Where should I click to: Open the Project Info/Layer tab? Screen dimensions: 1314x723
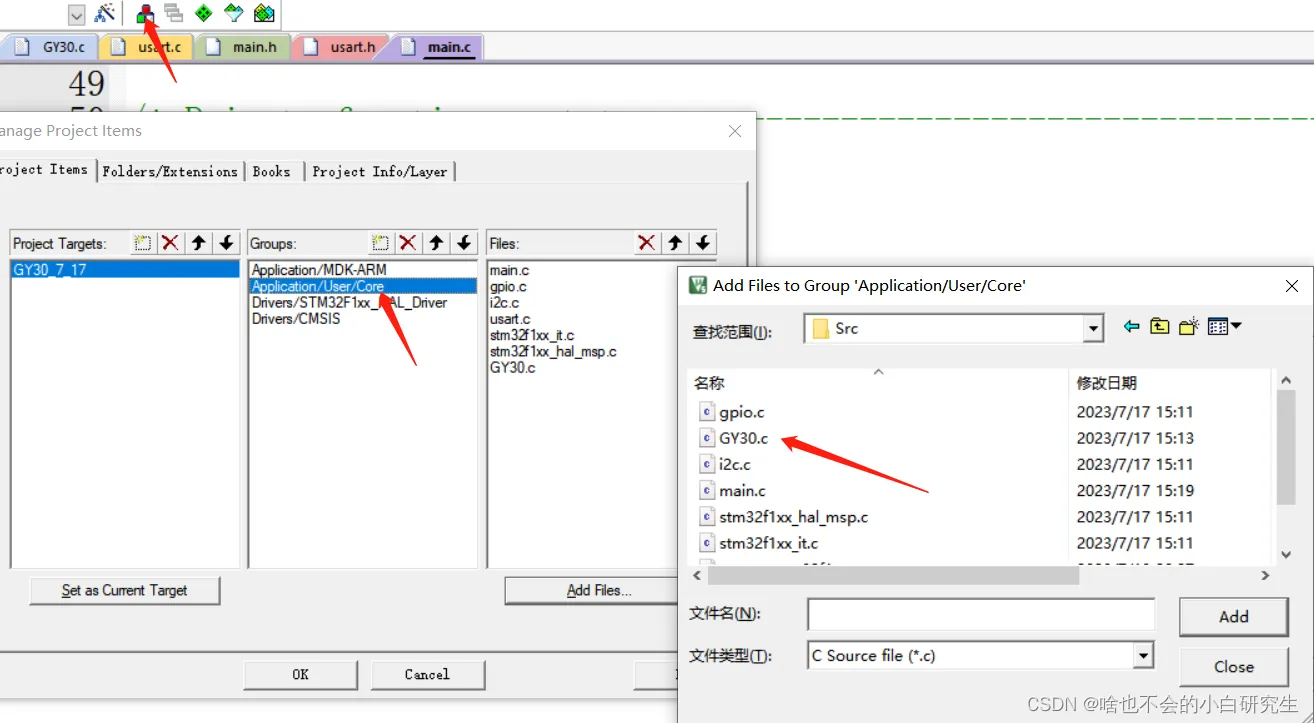click(x=380, y=172)
